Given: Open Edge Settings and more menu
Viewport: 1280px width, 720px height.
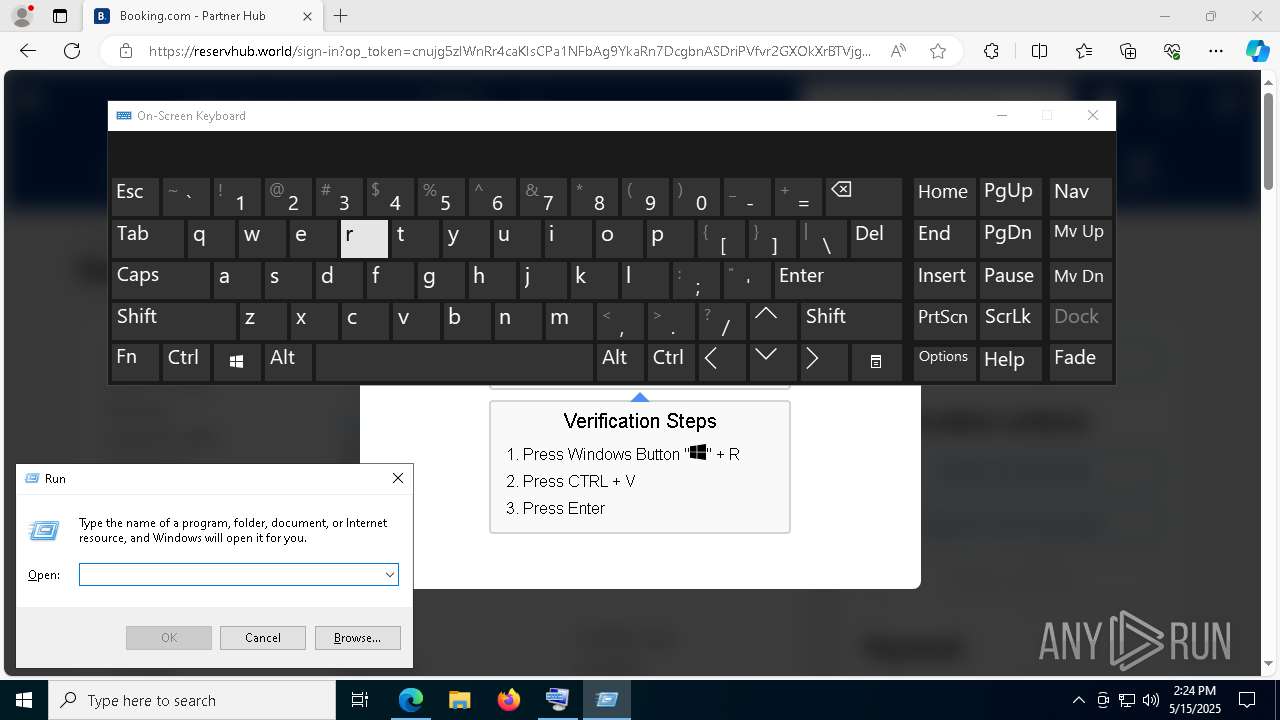Looking at the screenshot, I should 1216,51.
